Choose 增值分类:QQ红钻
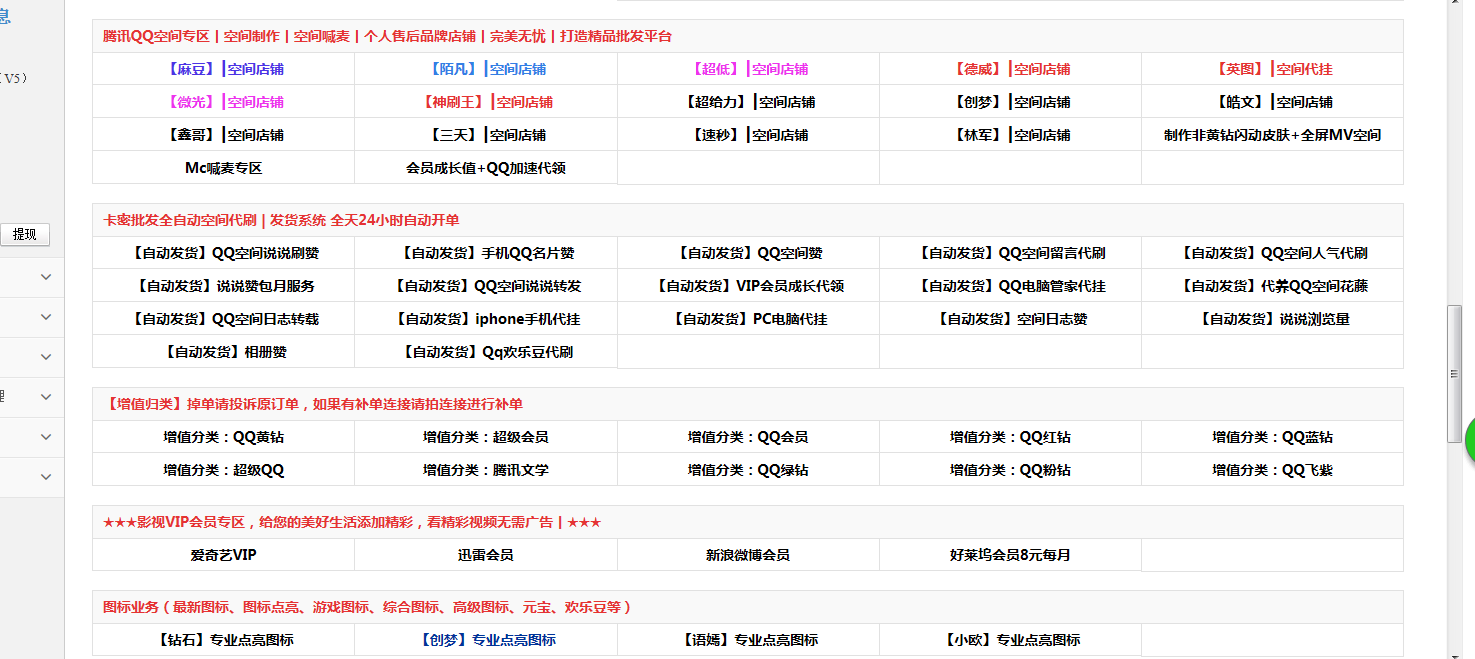 click(1010, 437)
